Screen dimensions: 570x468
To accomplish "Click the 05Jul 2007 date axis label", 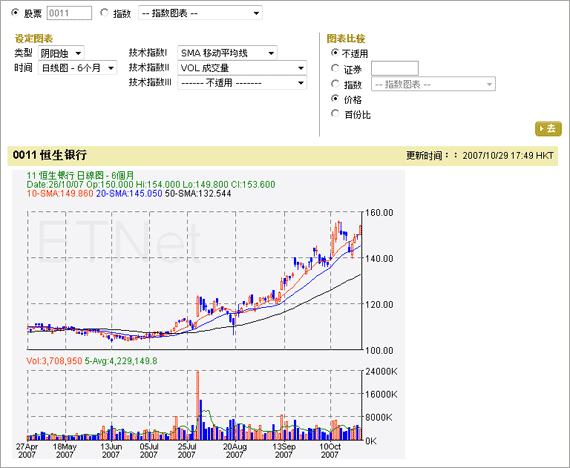I will pos(149,451).
